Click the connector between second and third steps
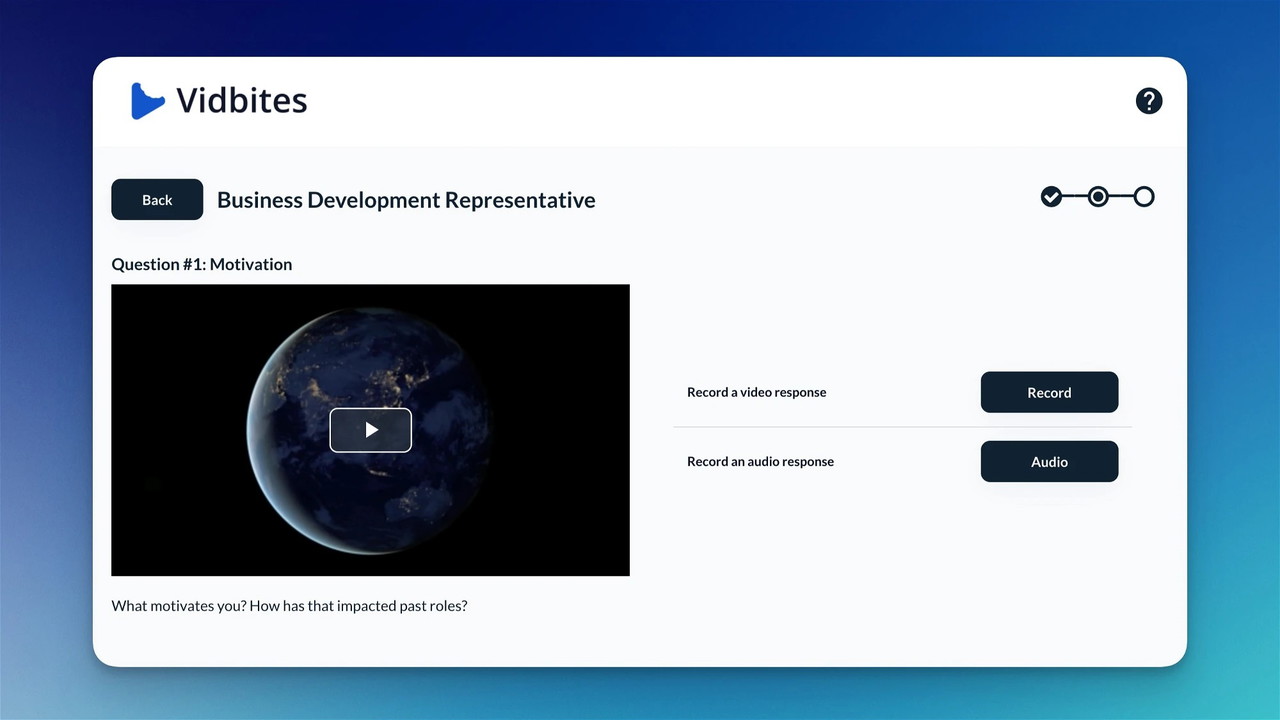 tap(1121, 197)
